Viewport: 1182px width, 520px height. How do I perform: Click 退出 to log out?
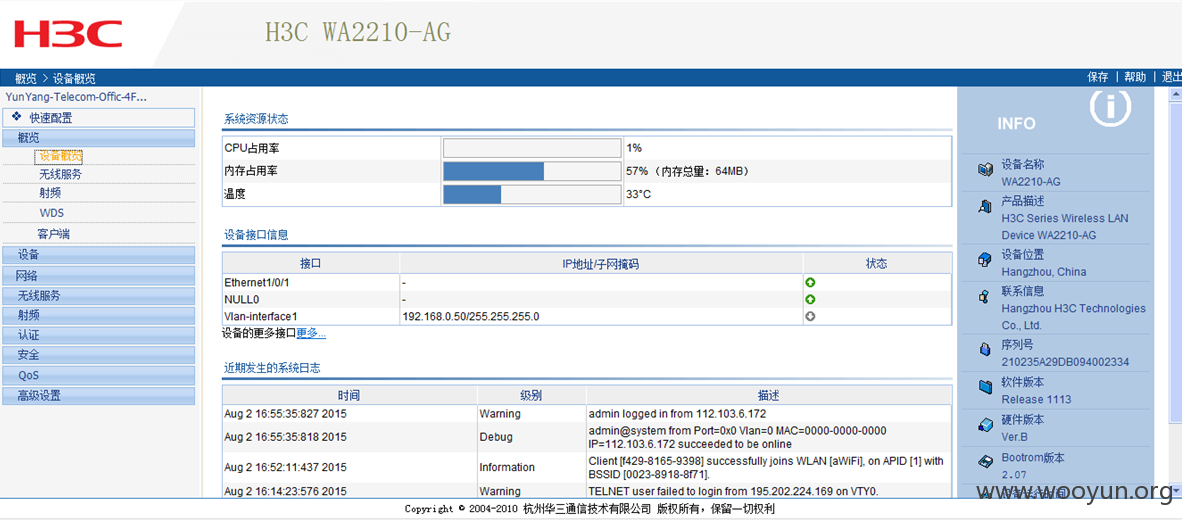coord(1171,77)
